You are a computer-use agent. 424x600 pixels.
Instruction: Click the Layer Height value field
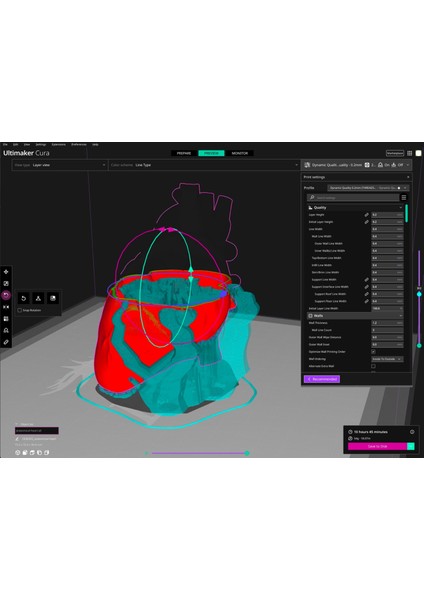[387, 215]
